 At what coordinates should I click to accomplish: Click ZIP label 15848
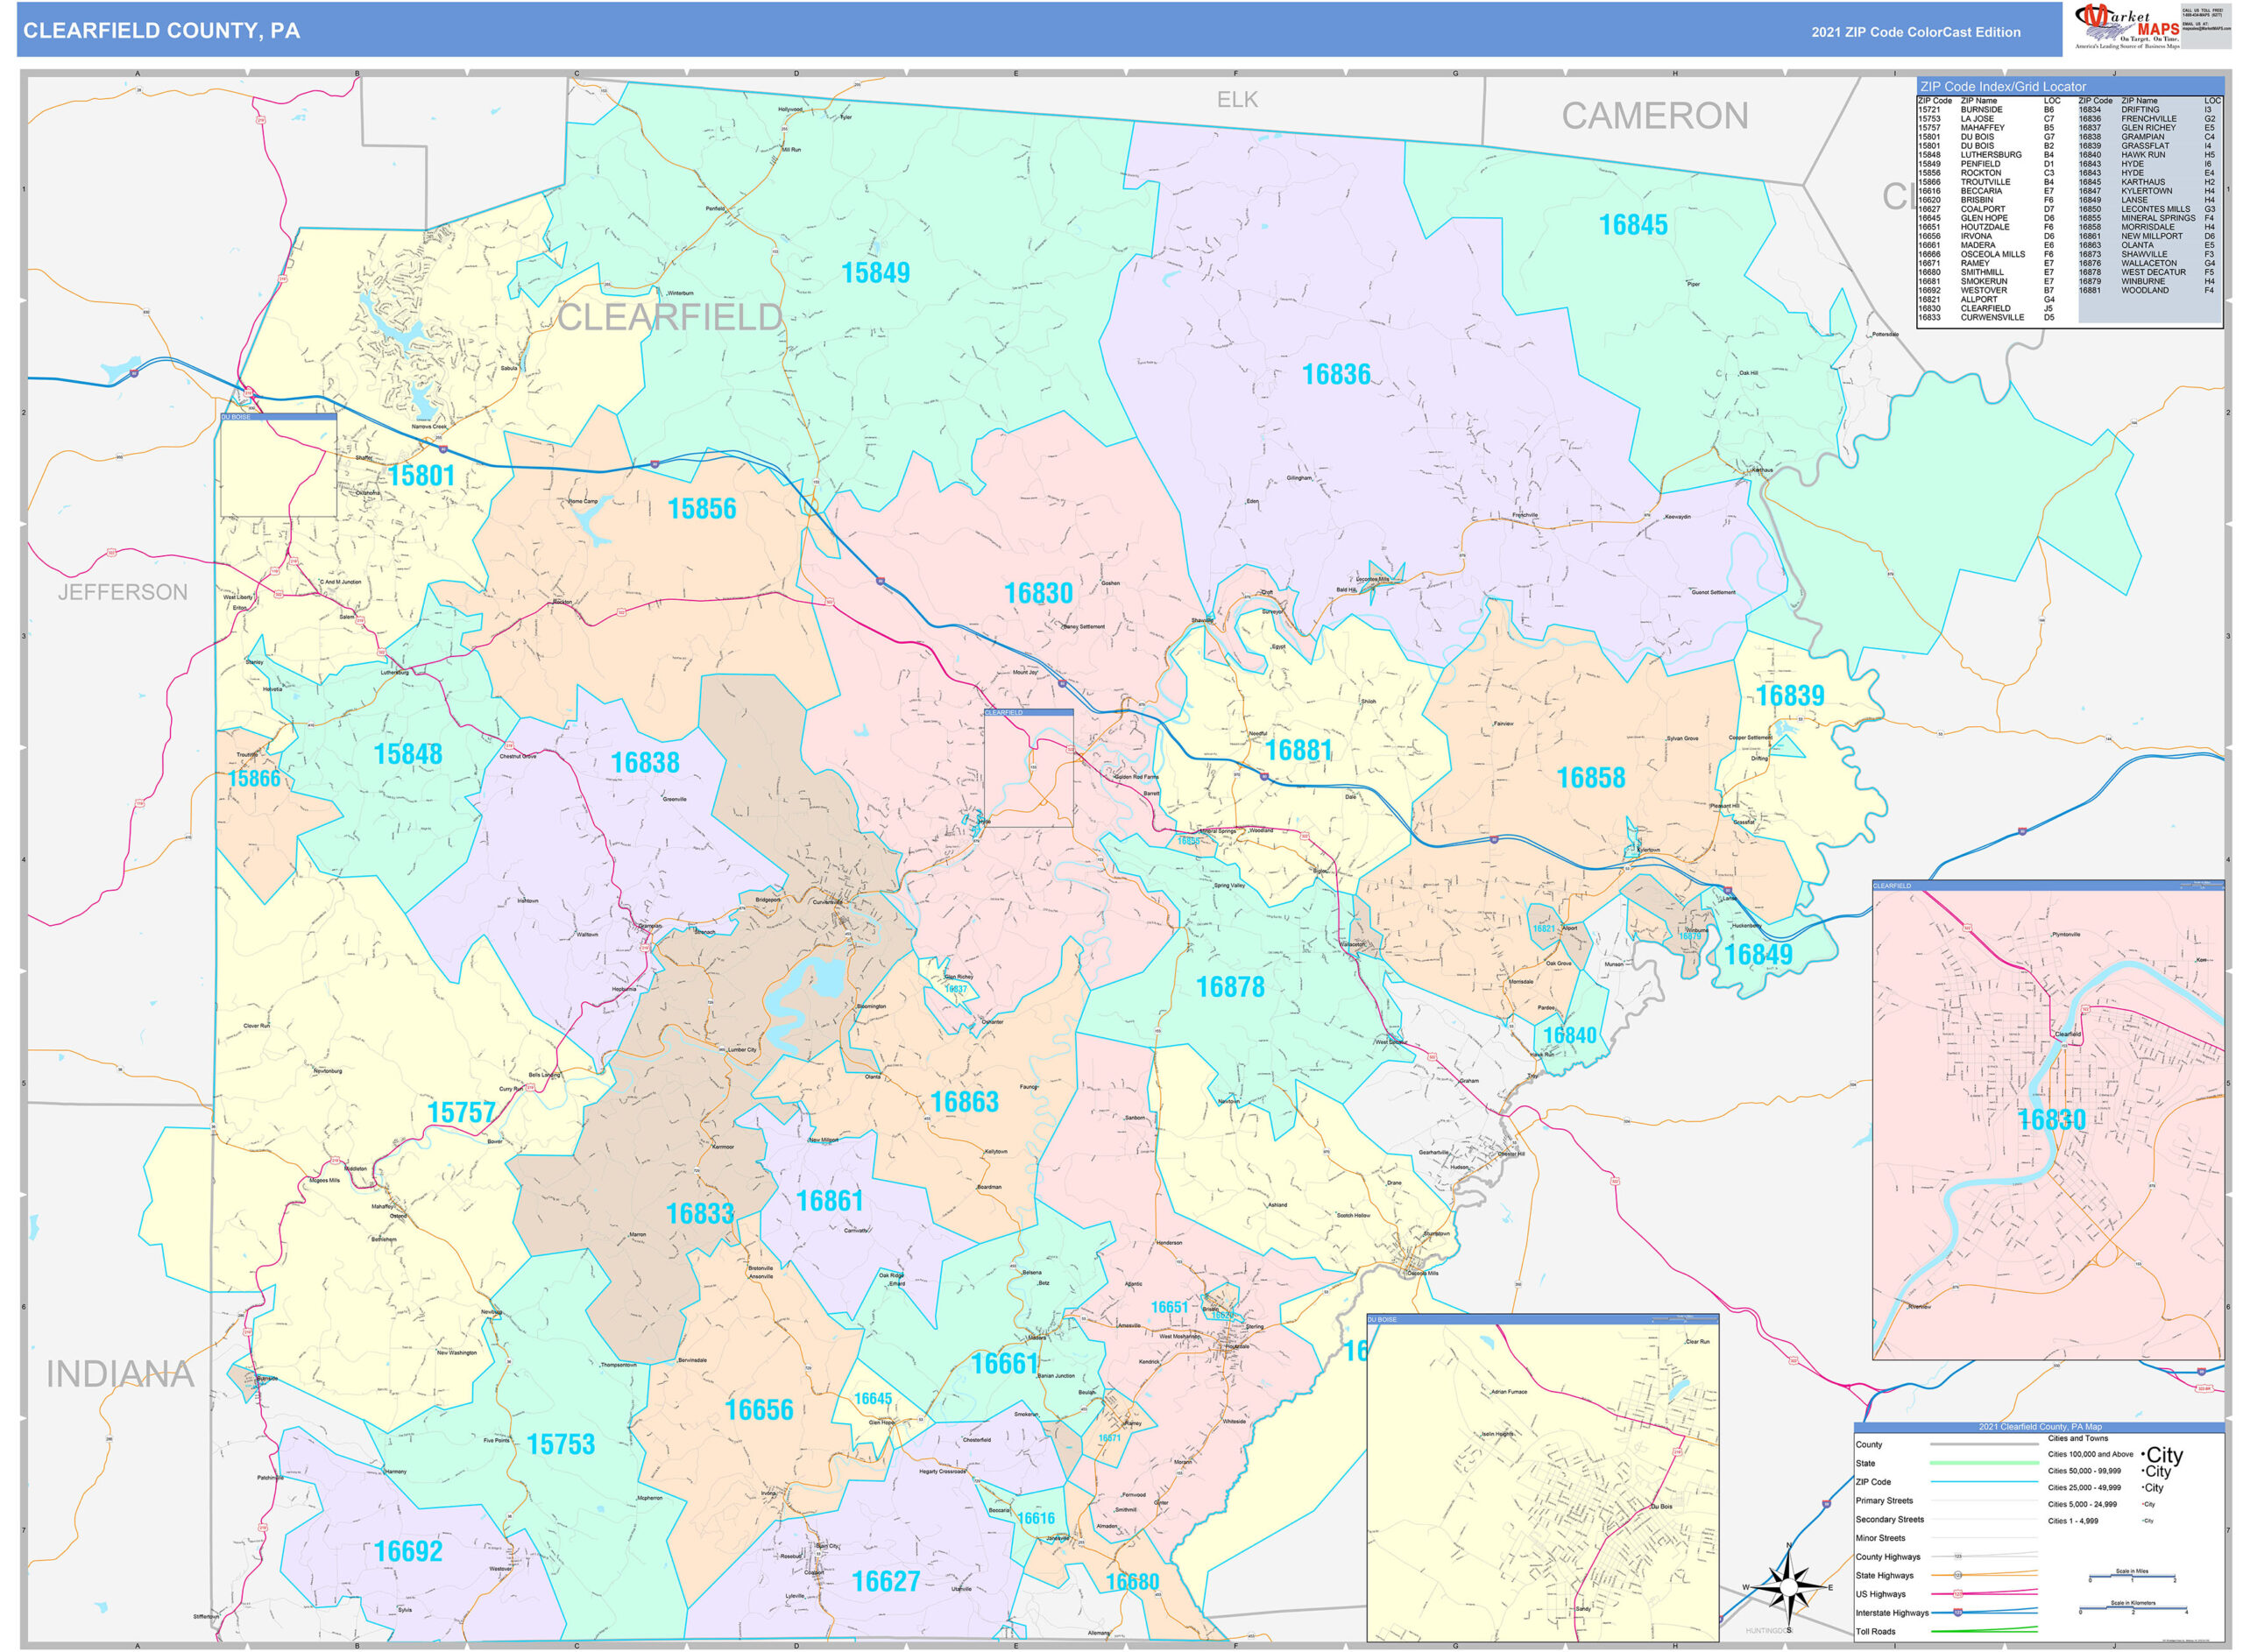pos(407,755)
